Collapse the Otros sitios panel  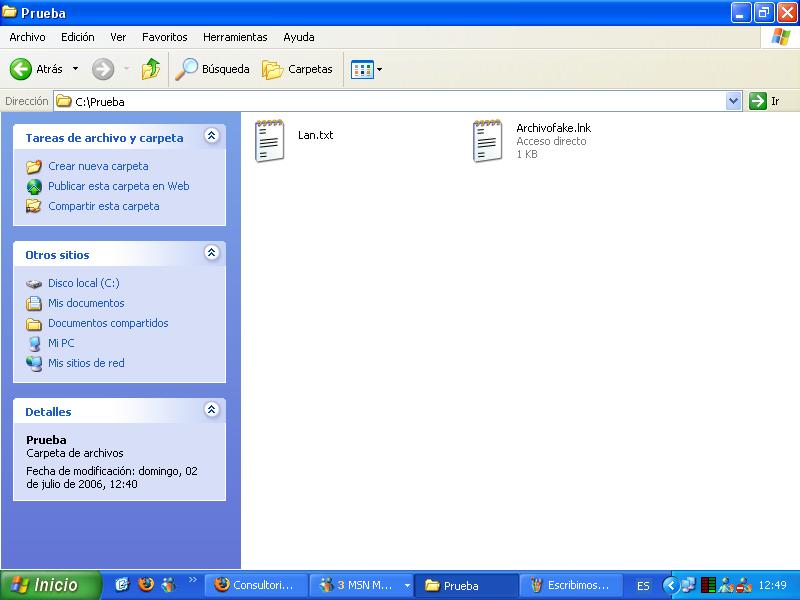tap(211, 253)
